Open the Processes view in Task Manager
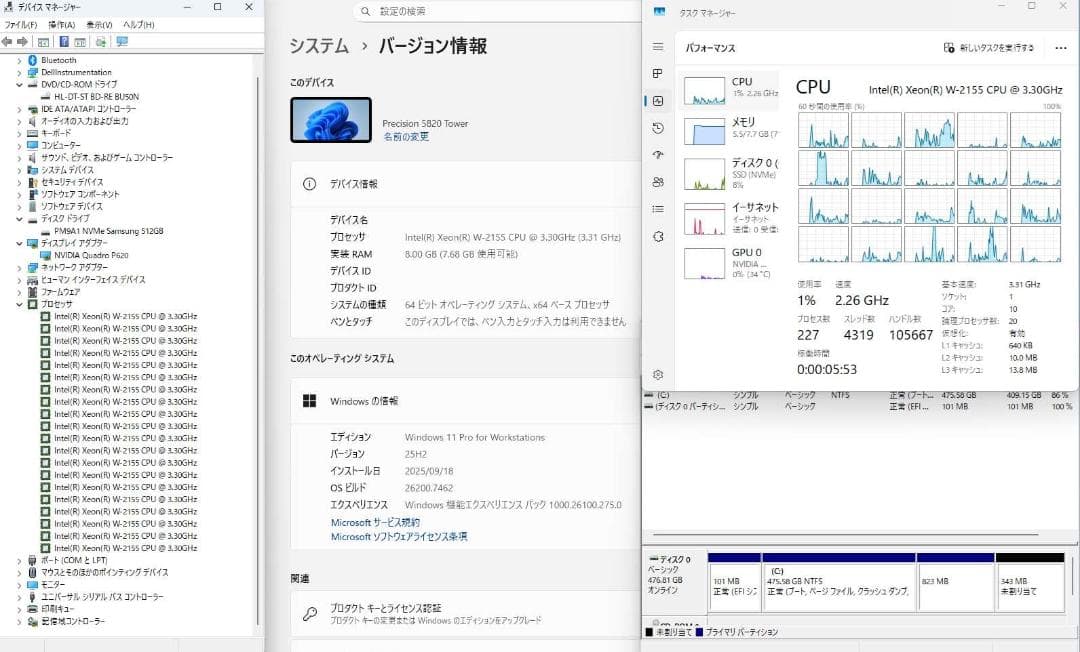 (658, 74)
